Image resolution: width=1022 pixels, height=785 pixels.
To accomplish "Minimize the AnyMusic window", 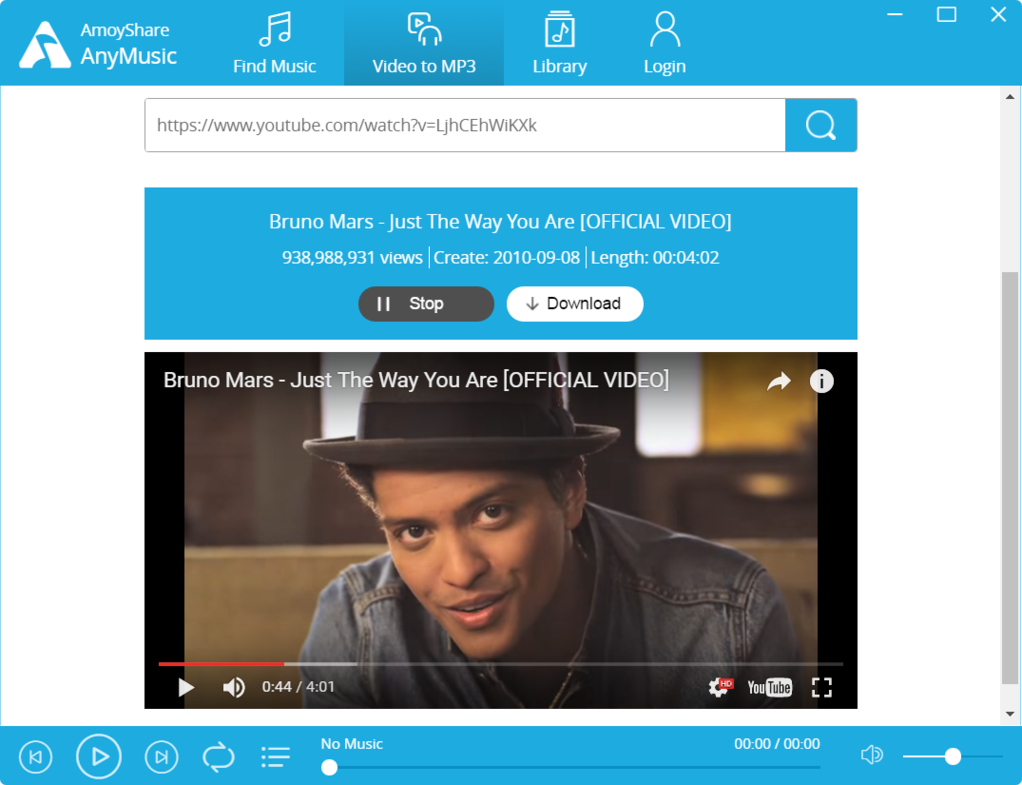I will point(895,14).
